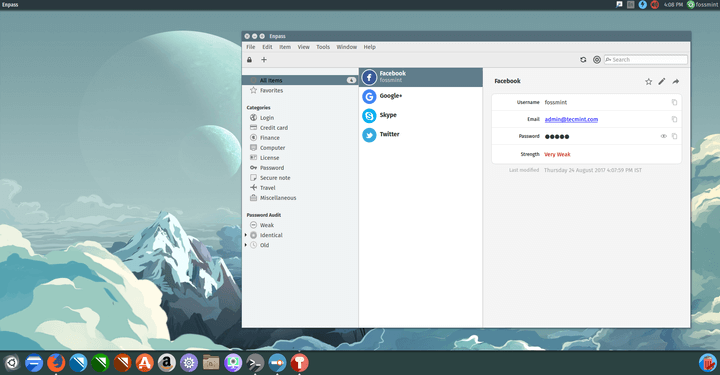Click the masked password dots

pos(557,137)
